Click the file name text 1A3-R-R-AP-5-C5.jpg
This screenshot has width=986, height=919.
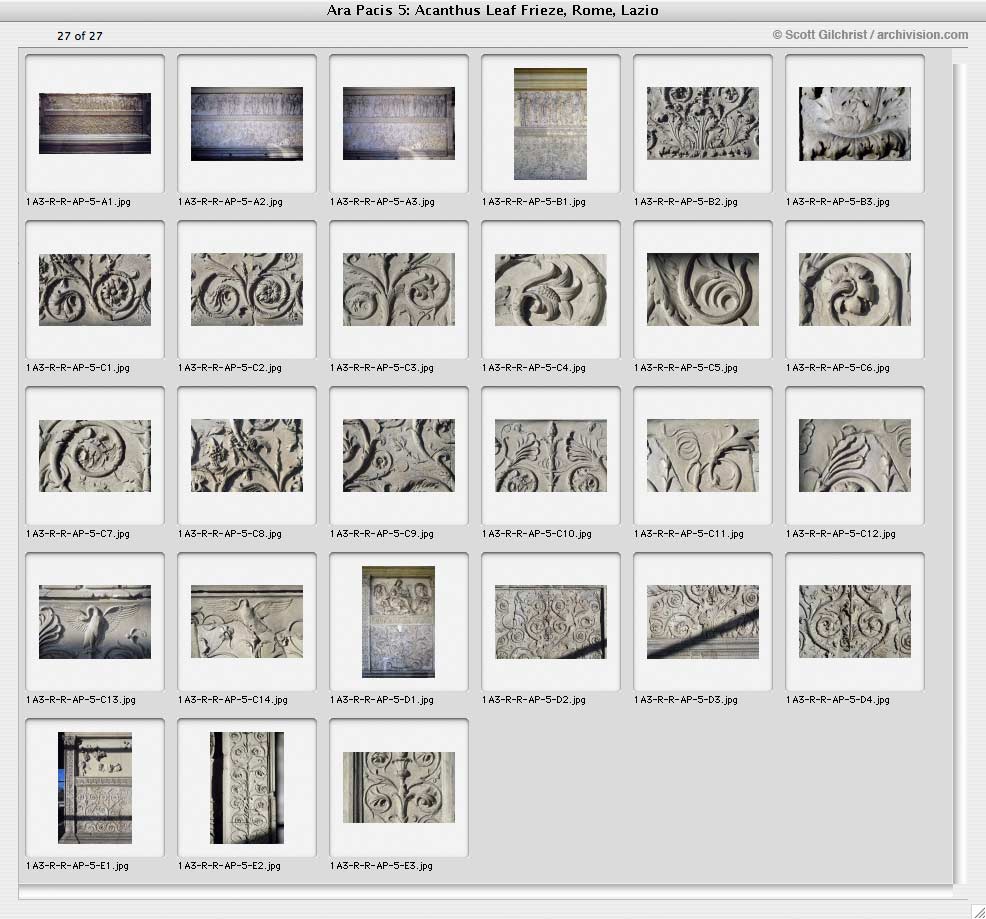(x=686, y=368)
